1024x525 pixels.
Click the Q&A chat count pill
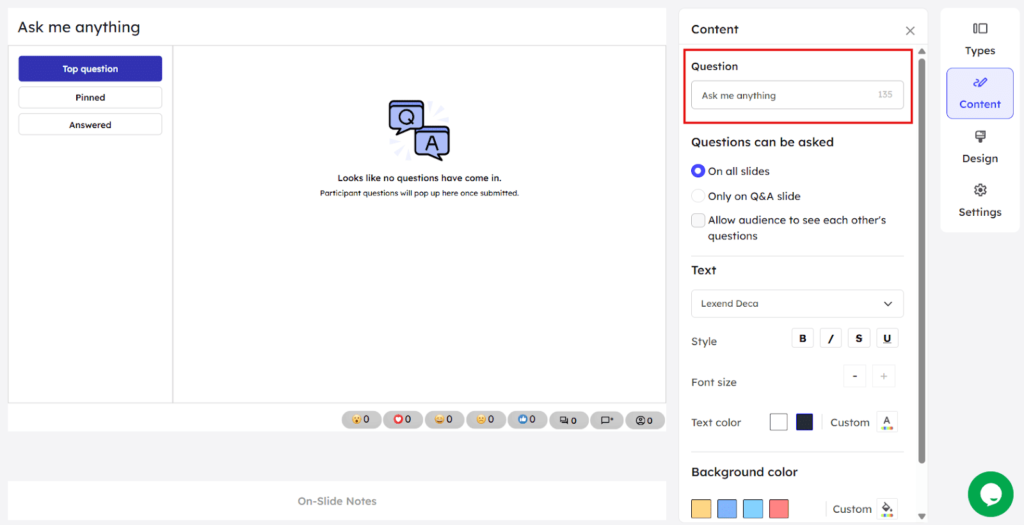(568, 420)
